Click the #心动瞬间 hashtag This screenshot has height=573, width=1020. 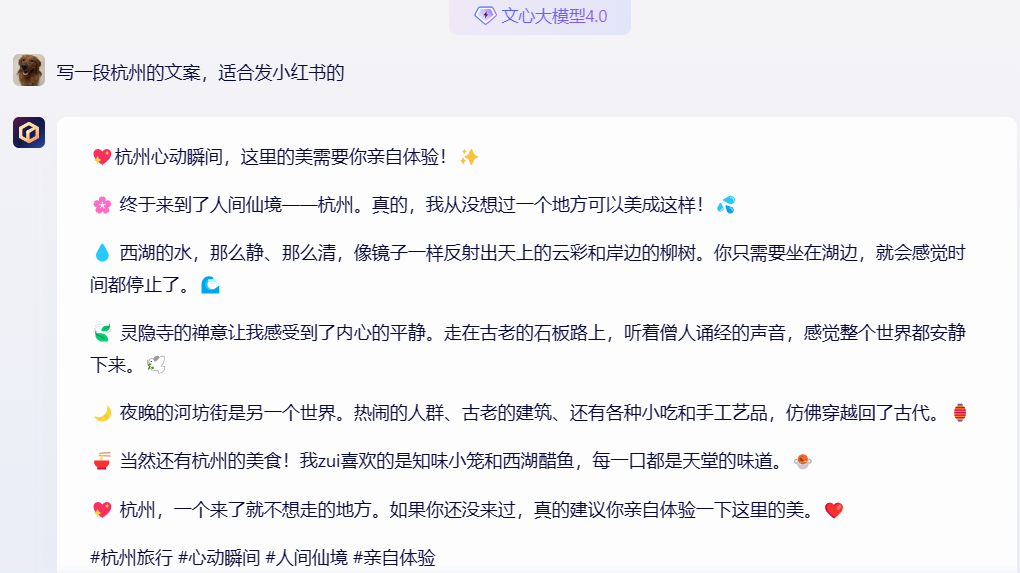coord(219,558)
